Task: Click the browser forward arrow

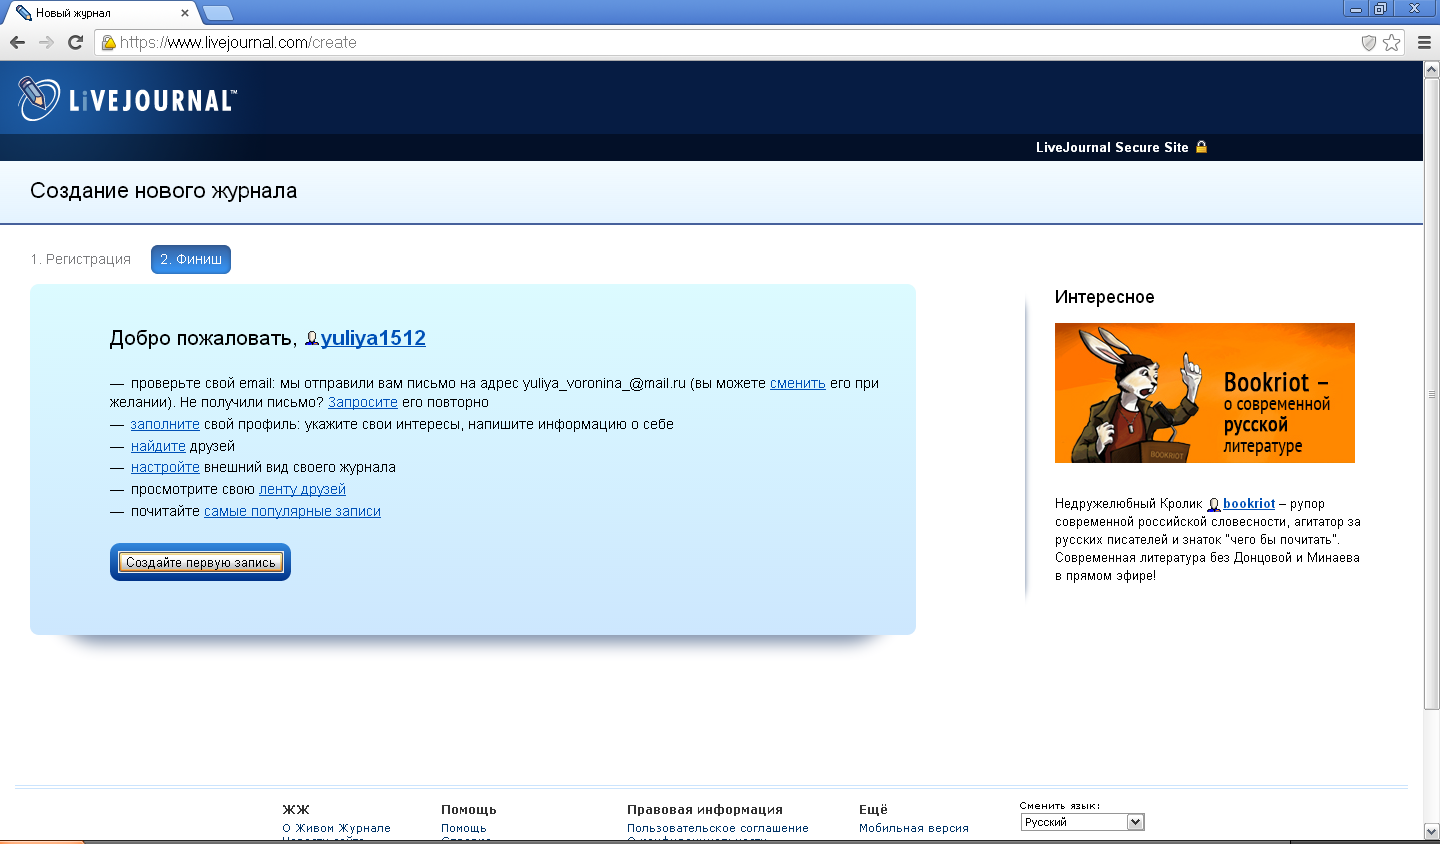Action: (x=46, y=42)
